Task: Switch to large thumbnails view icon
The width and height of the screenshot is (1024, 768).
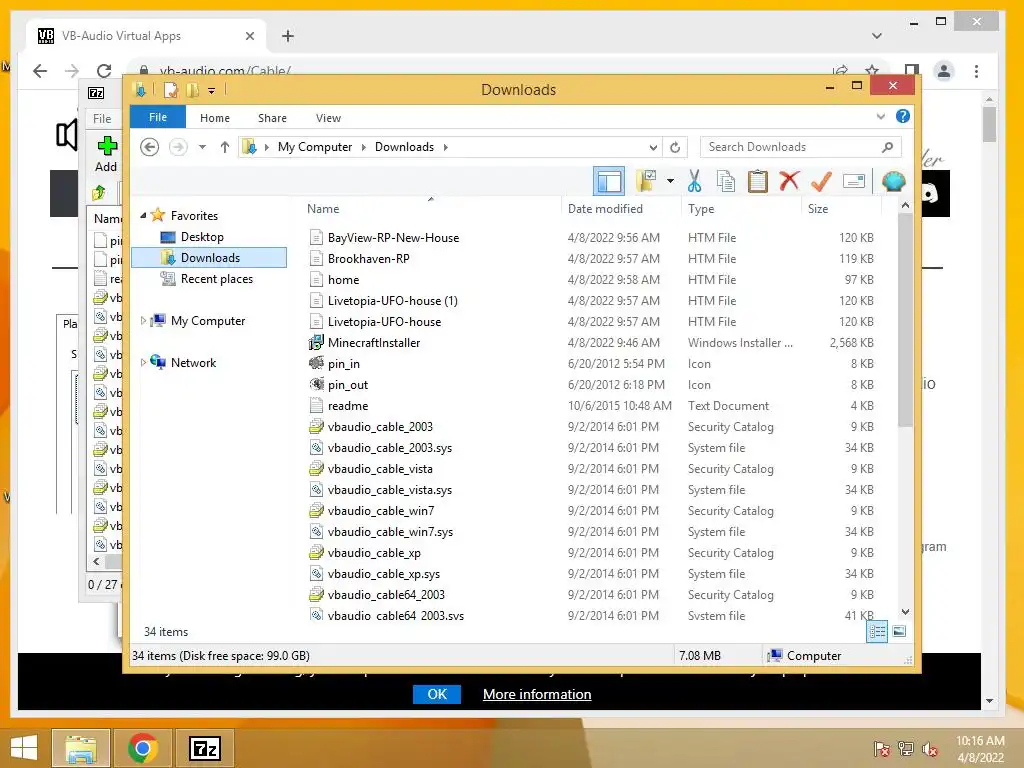Action: tap(899, 631)
